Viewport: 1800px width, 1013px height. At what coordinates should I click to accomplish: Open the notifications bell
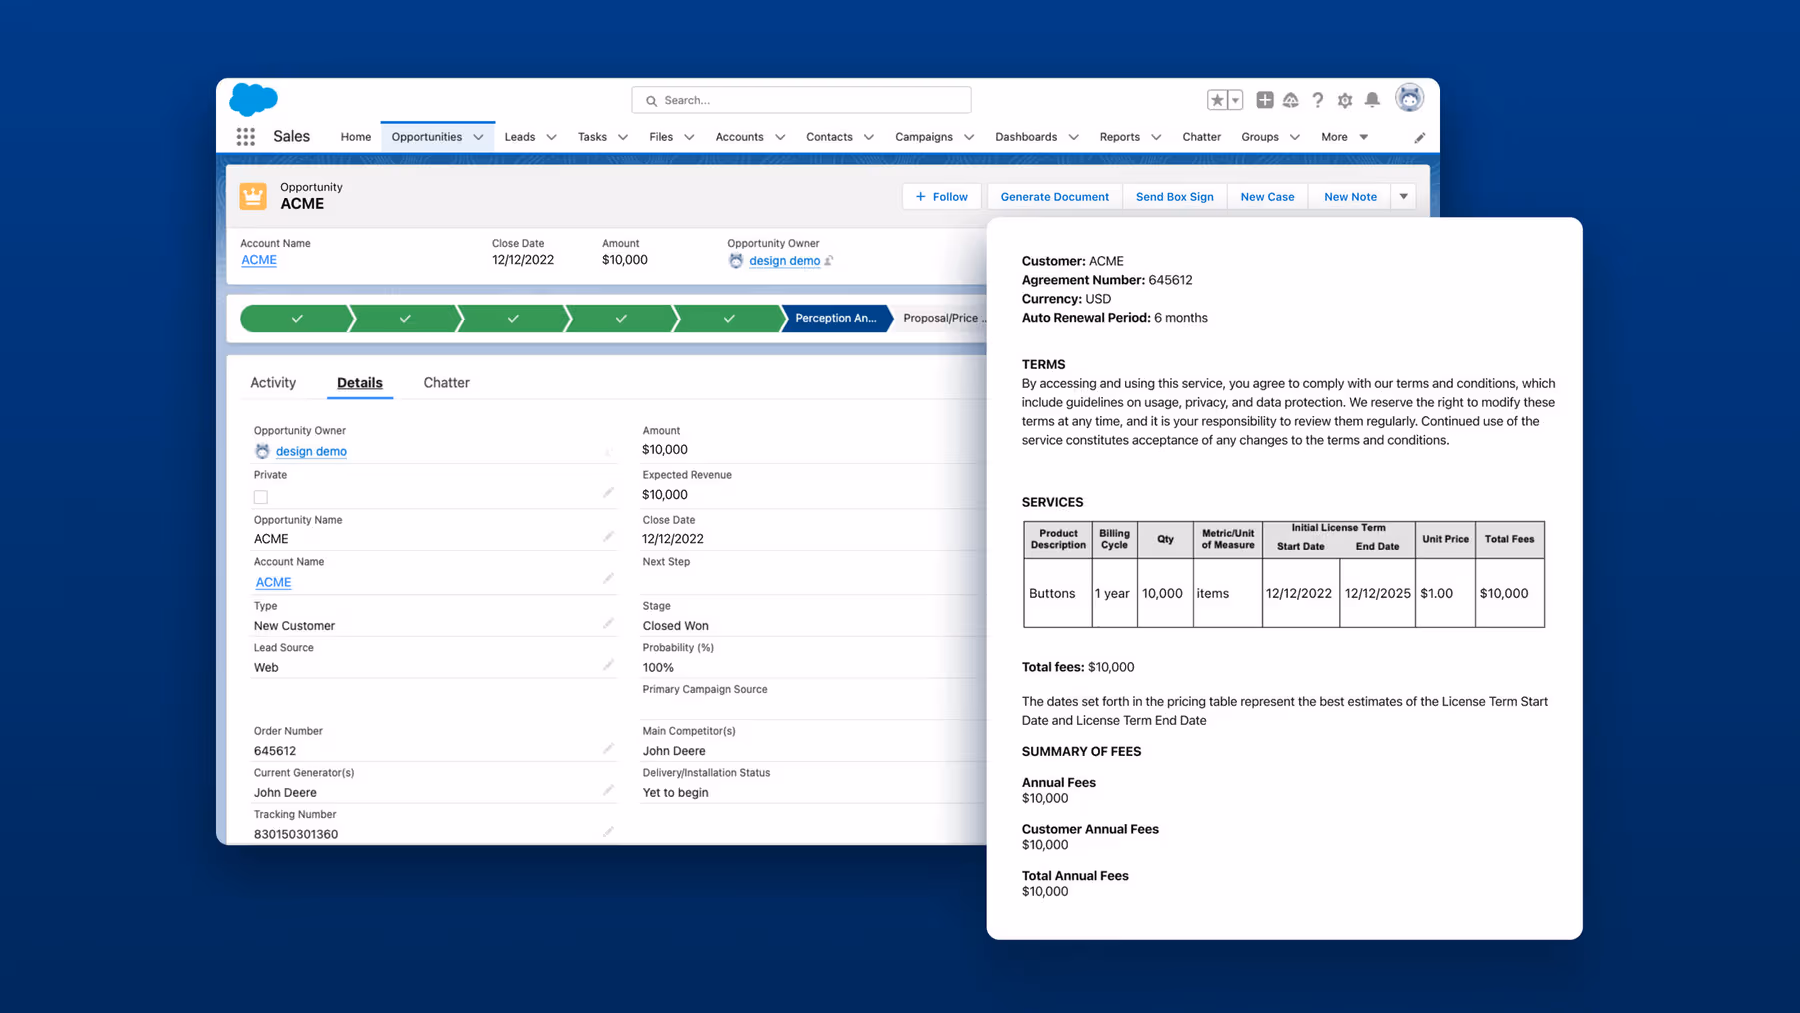tap(1372, 100)
